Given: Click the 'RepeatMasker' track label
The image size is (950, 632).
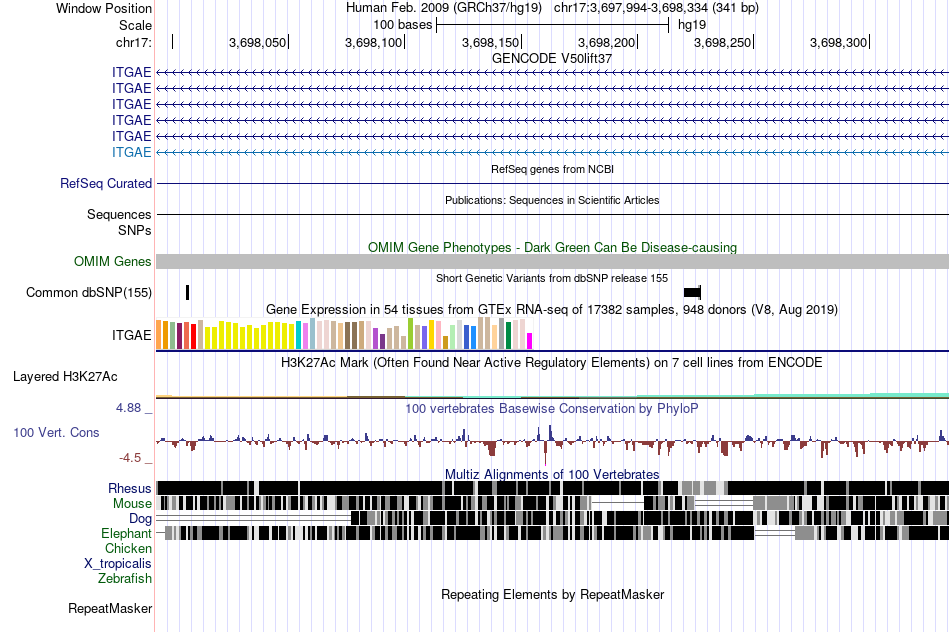Looking at the screenshot, I should (110, 608).
